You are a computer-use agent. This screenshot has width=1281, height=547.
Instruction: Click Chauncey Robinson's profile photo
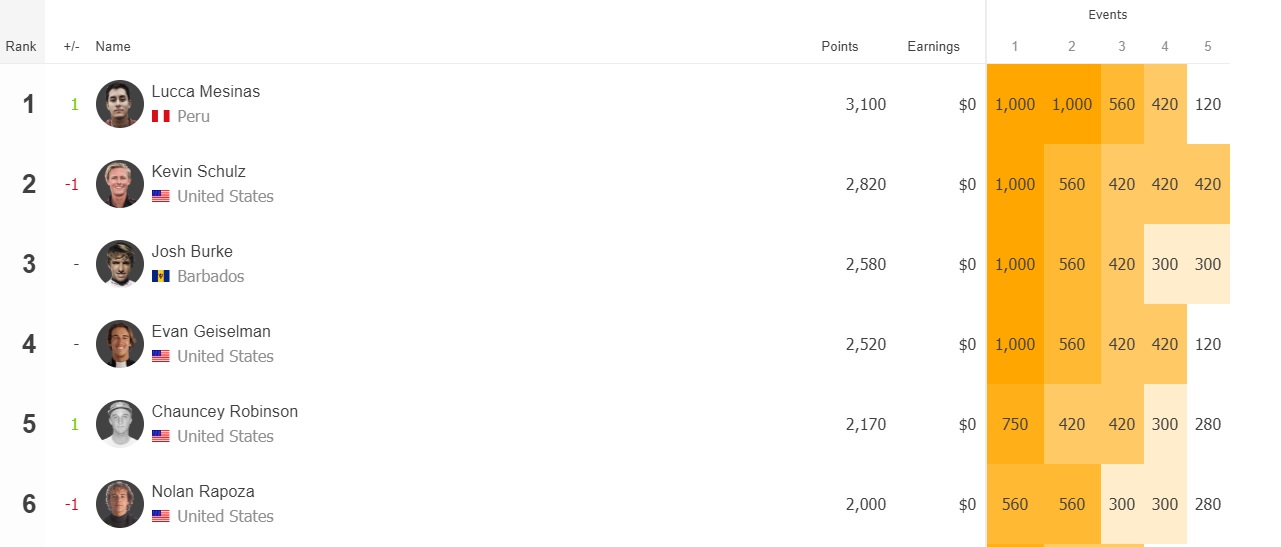pos(120,424)
